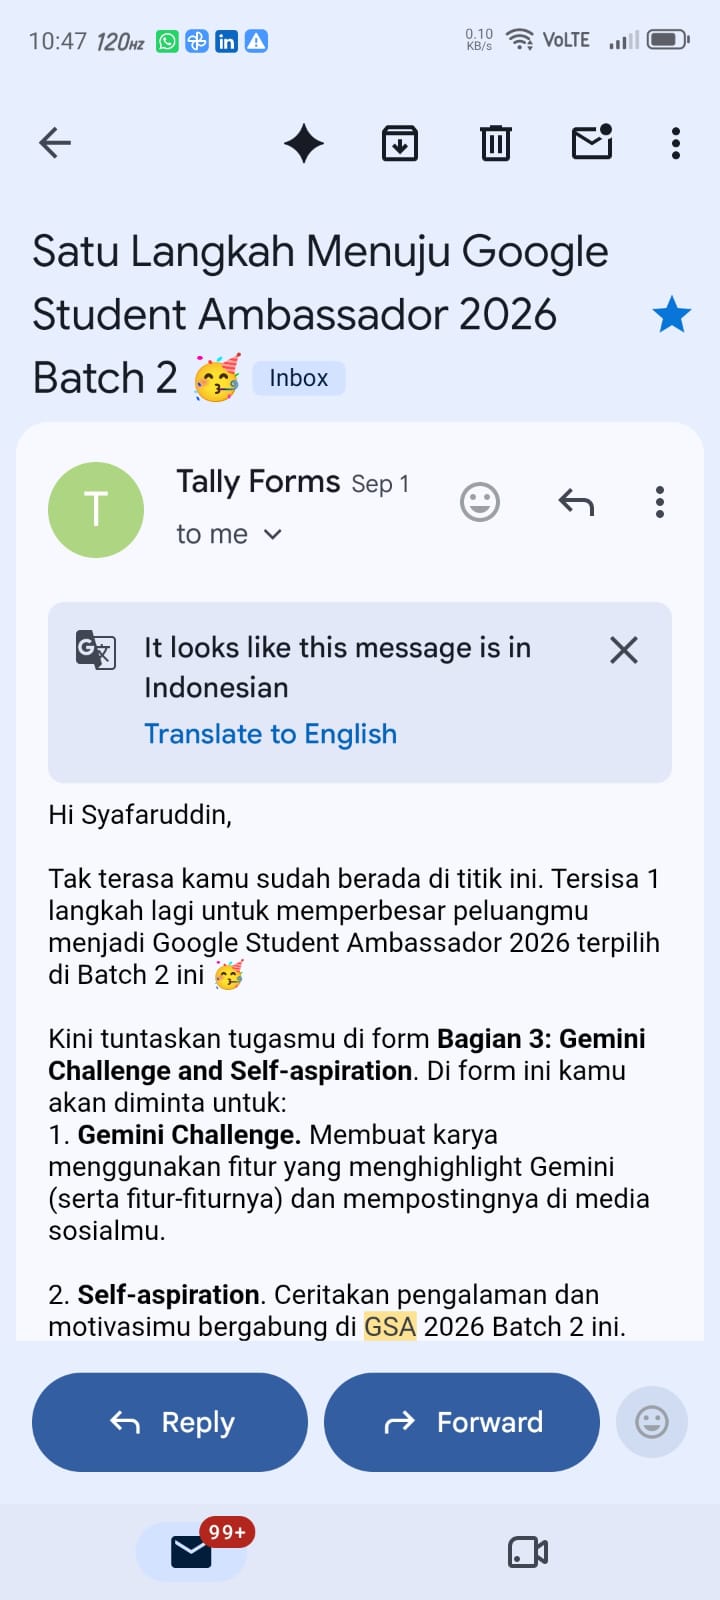The image size is (720, 1600).
Task: Dismiss the Indonesian translation banner
Action: (x=624, y=650)
